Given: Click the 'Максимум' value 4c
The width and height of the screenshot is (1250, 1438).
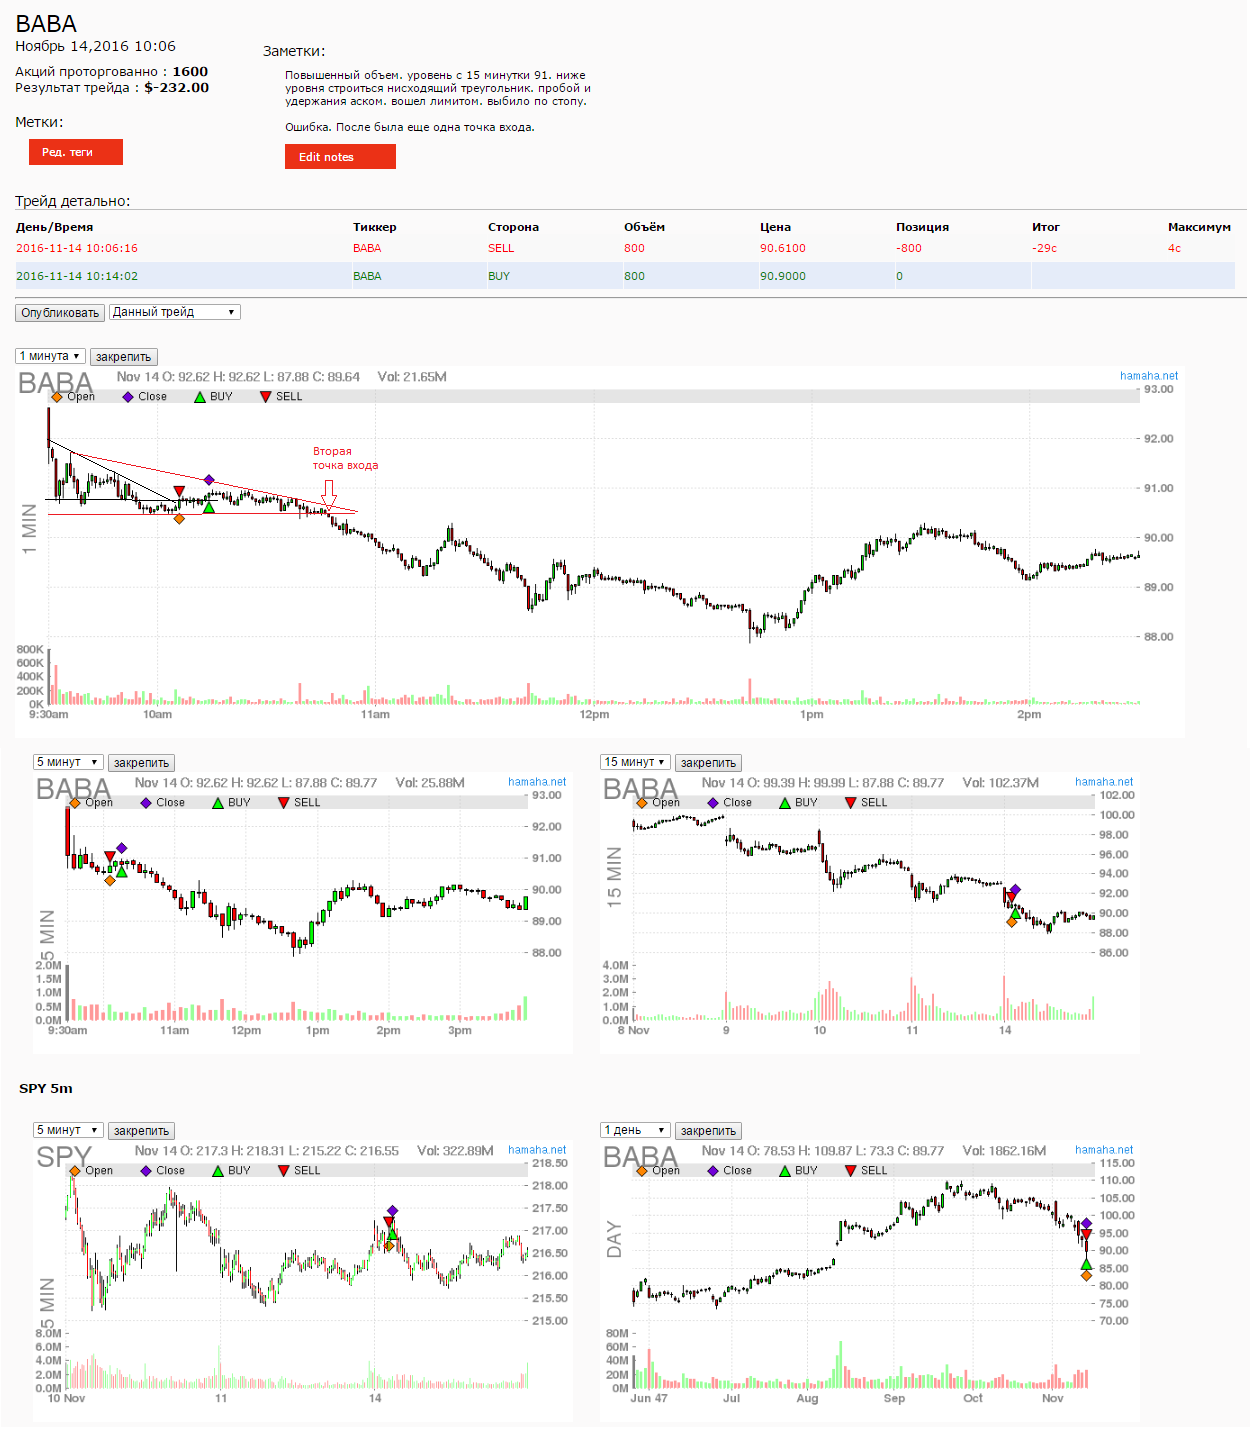Looking at the screenshot, I should point(1174,248).
